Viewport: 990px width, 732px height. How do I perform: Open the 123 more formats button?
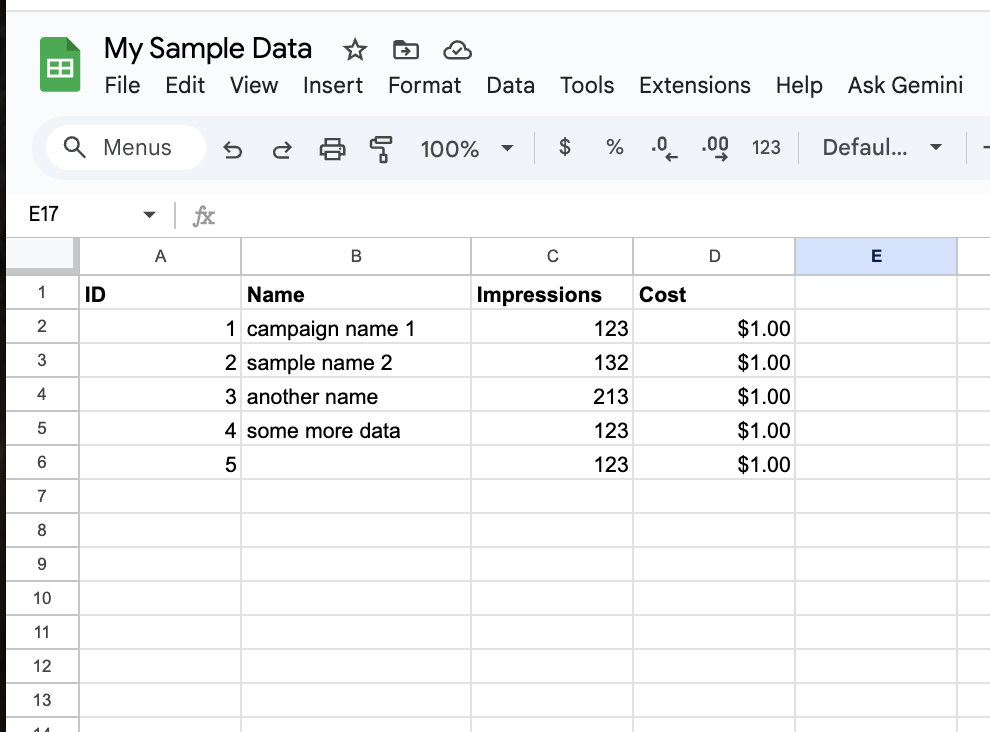(x=766, y=148)
